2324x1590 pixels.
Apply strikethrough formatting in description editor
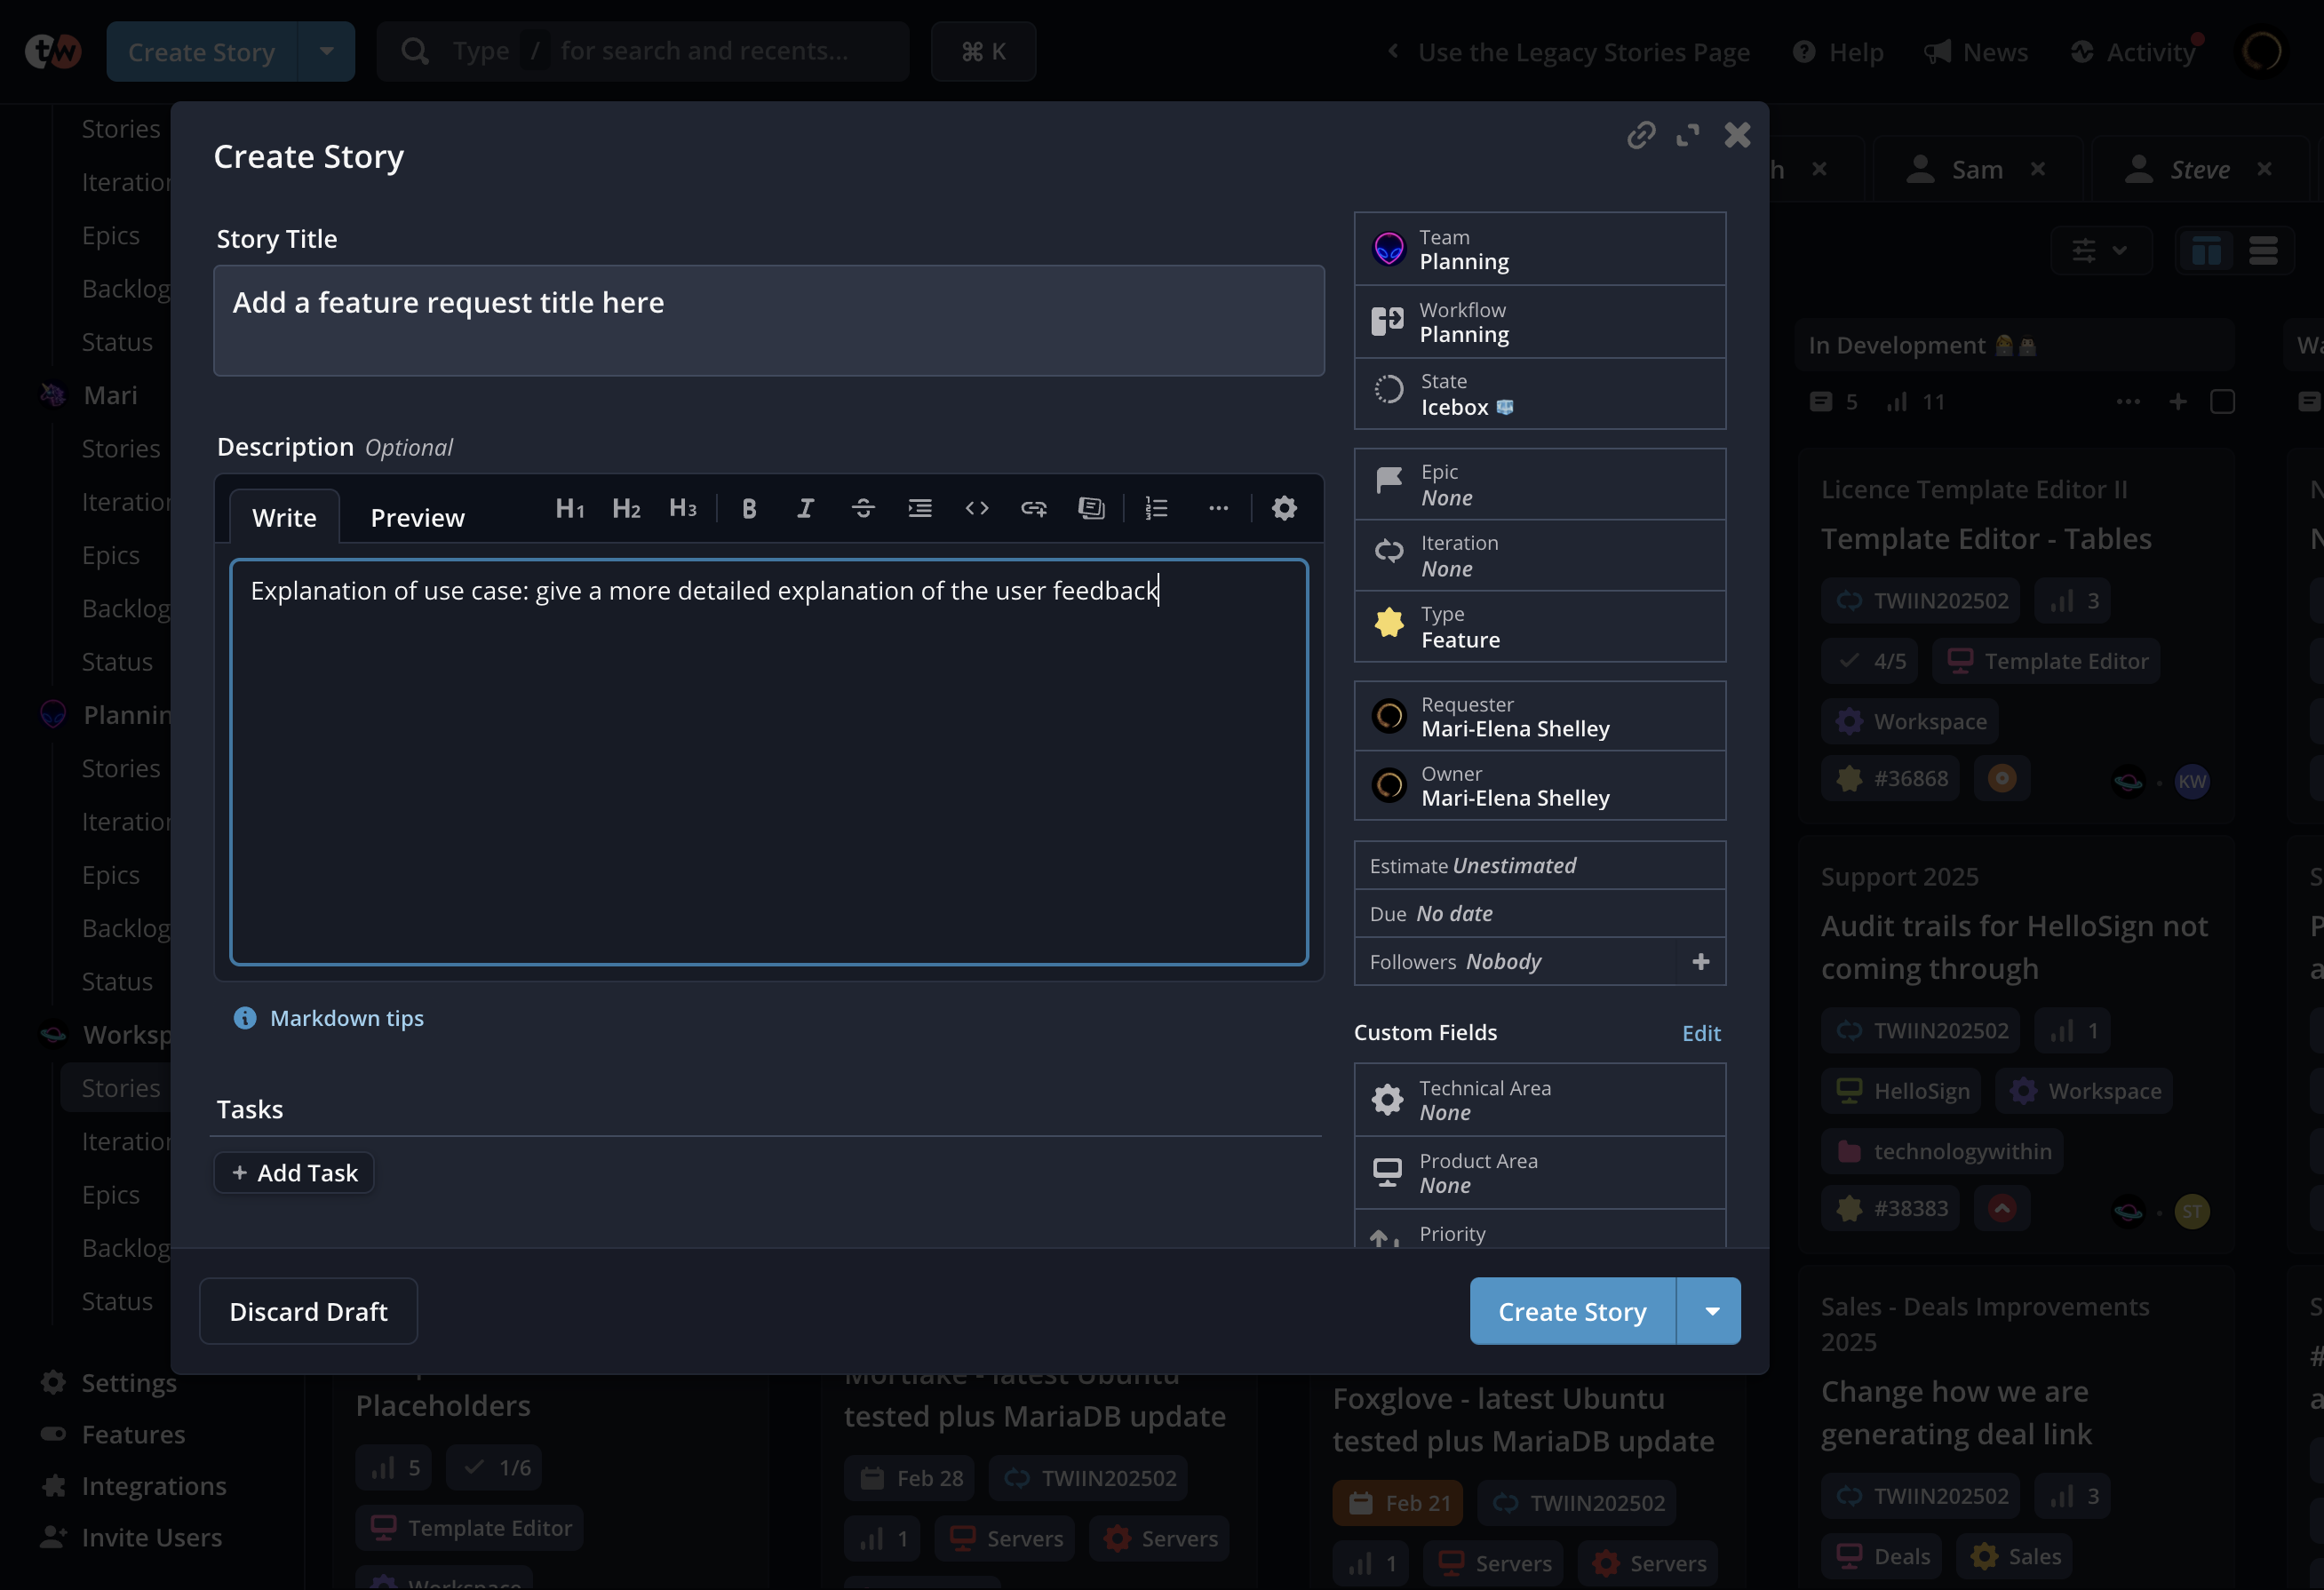coord(863,509)
